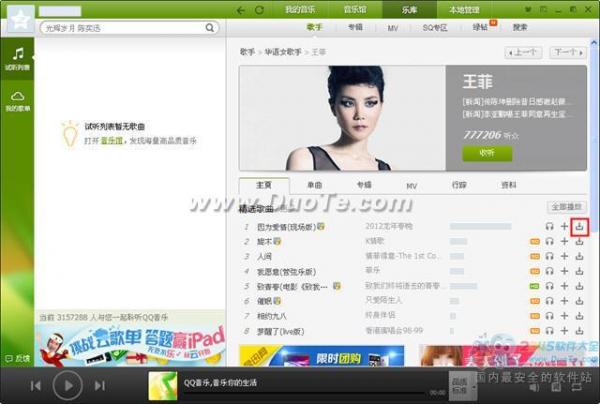Click 反馈 feedback link in sidebar
The width and height of the screenshot is (600, 404).
coord(18,358)
